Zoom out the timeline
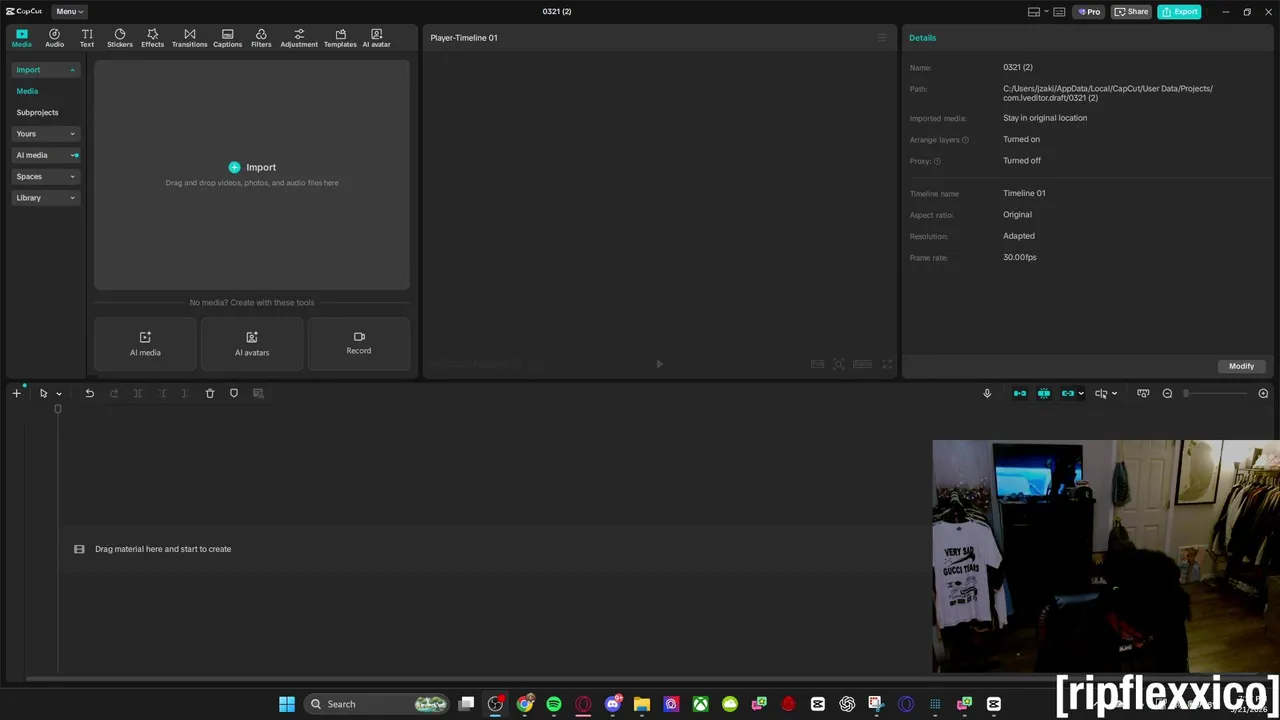This screenshot has height=720, width=1280. [x=1167, y=393]
